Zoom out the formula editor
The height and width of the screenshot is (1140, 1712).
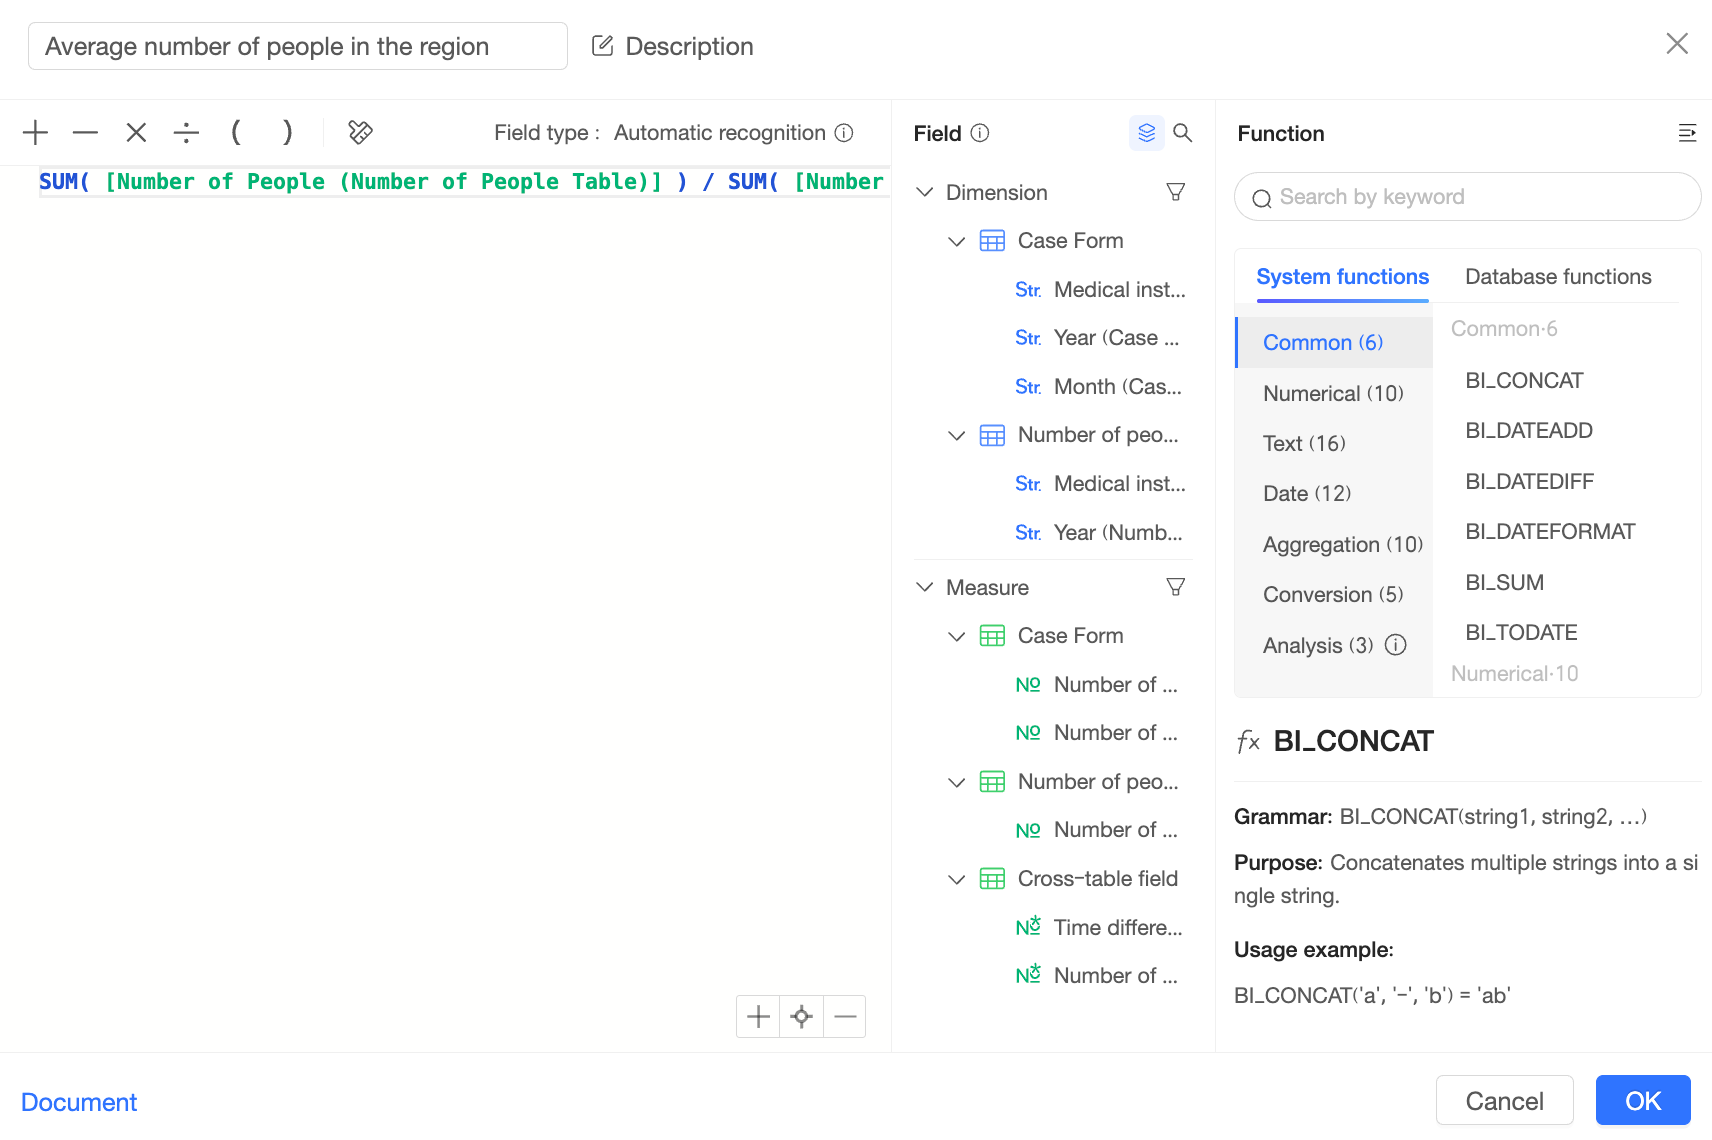tap(845, 1017)
